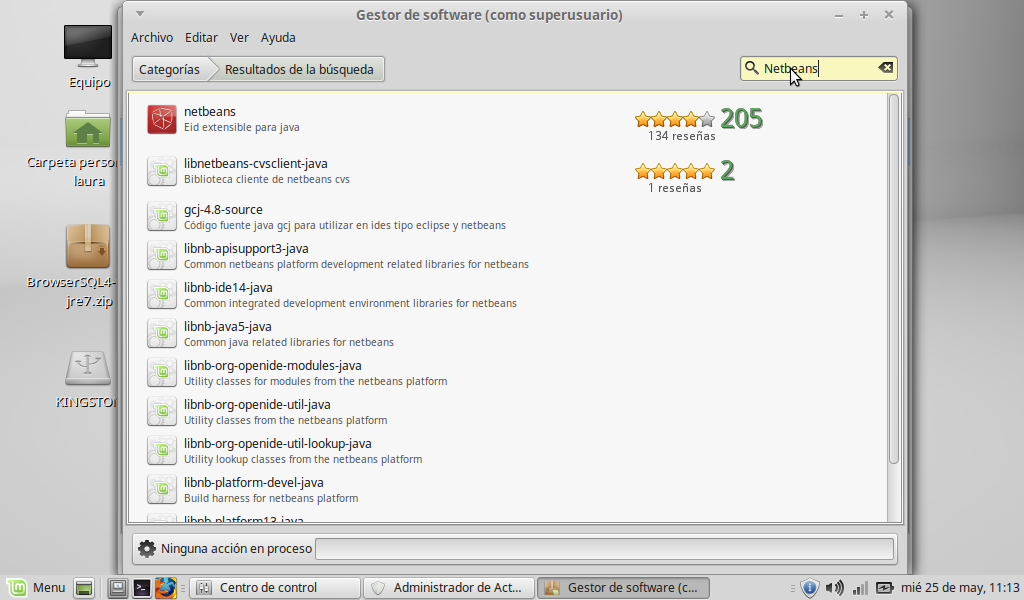Viewport: 1024px width, 600px height.
Task: Launch the terminal from the panel
Action: (x=142, y=588)
